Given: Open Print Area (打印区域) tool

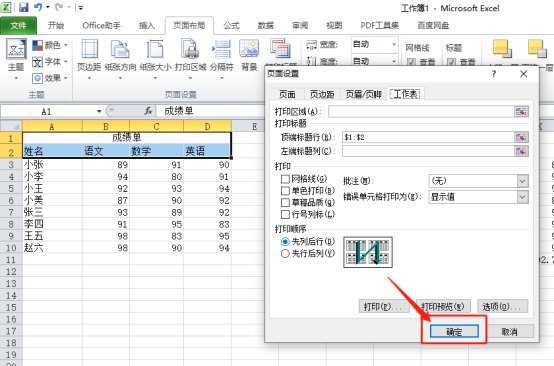Looking at the screenshot, I should (x=190, y=58).
